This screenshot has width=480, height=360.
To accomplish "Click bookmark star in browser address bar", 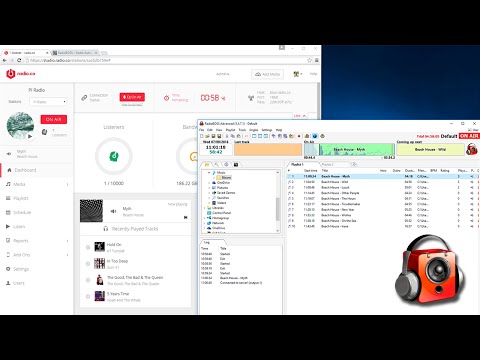I will point(309,60).
